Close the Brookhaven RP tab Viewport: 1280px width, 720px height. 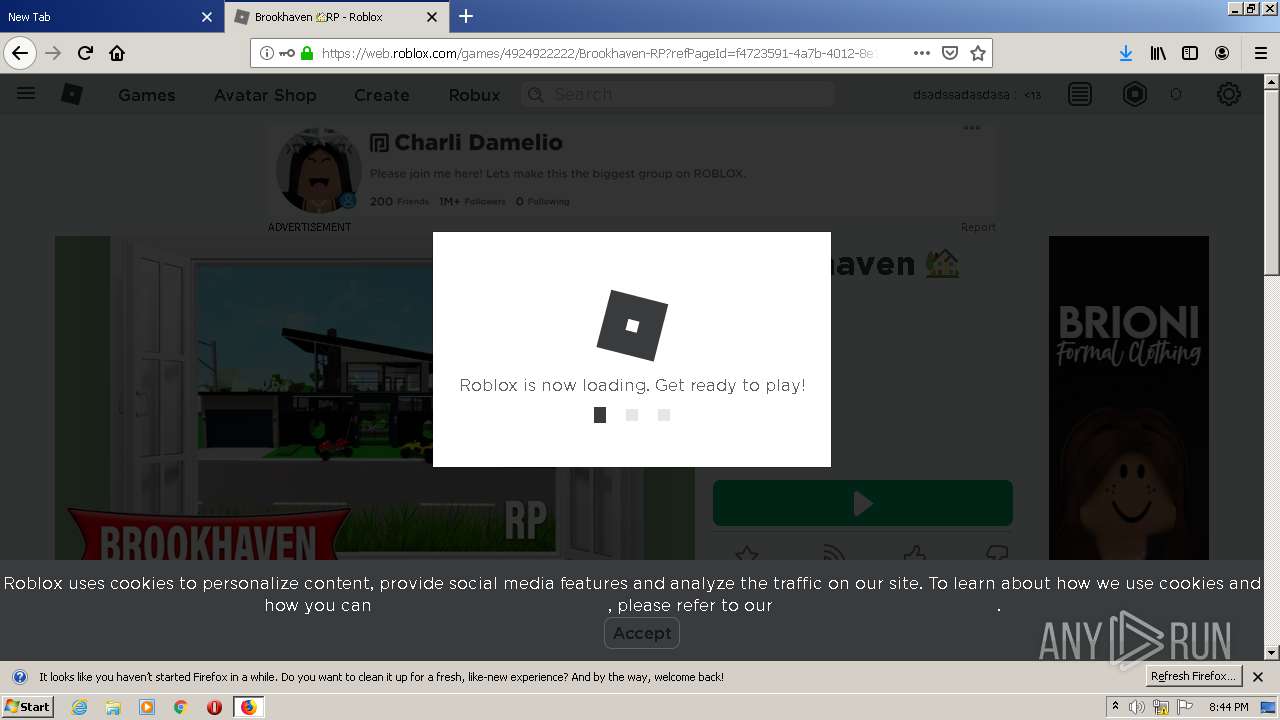point(432,17)
